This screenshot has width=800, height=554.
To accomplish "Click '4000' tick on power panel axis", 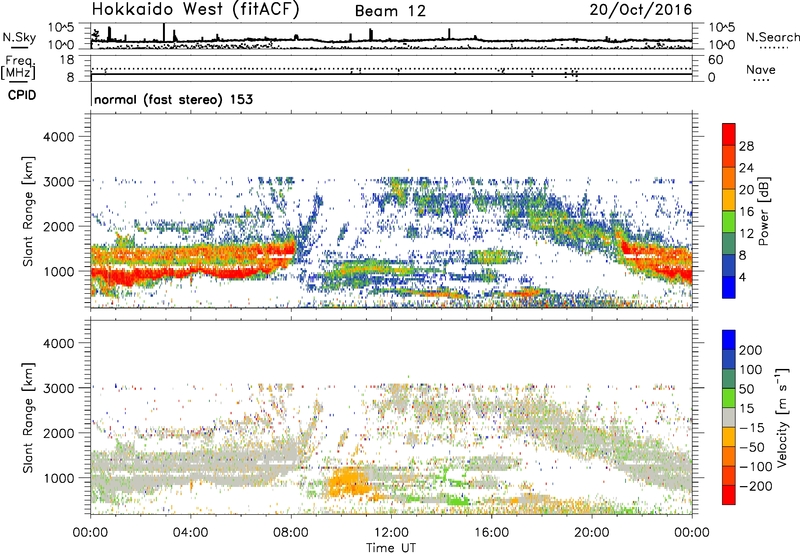I will click(x=58, y=137).
